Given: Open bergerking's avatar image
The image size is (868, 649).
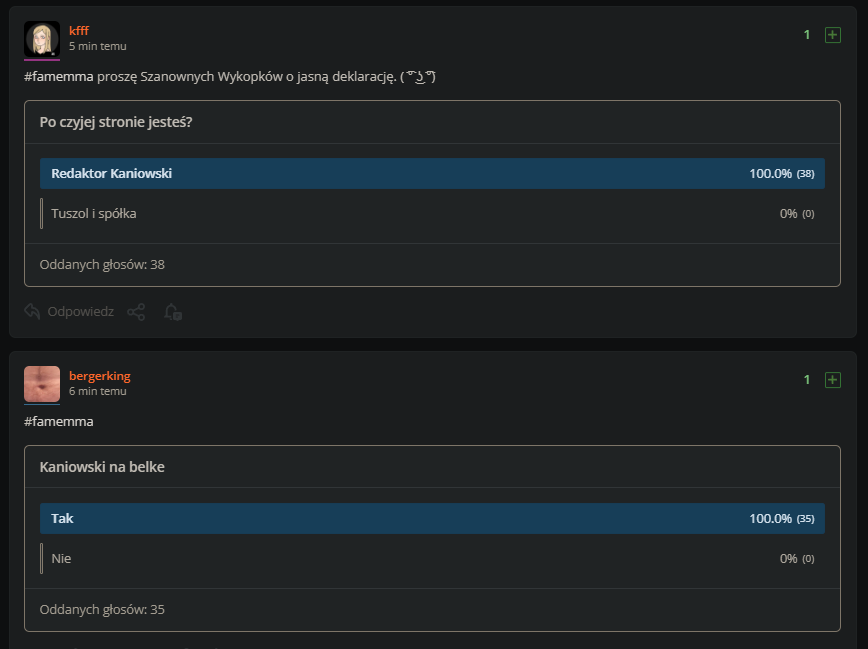Looking at the screenshot, I should click(42, 384).
